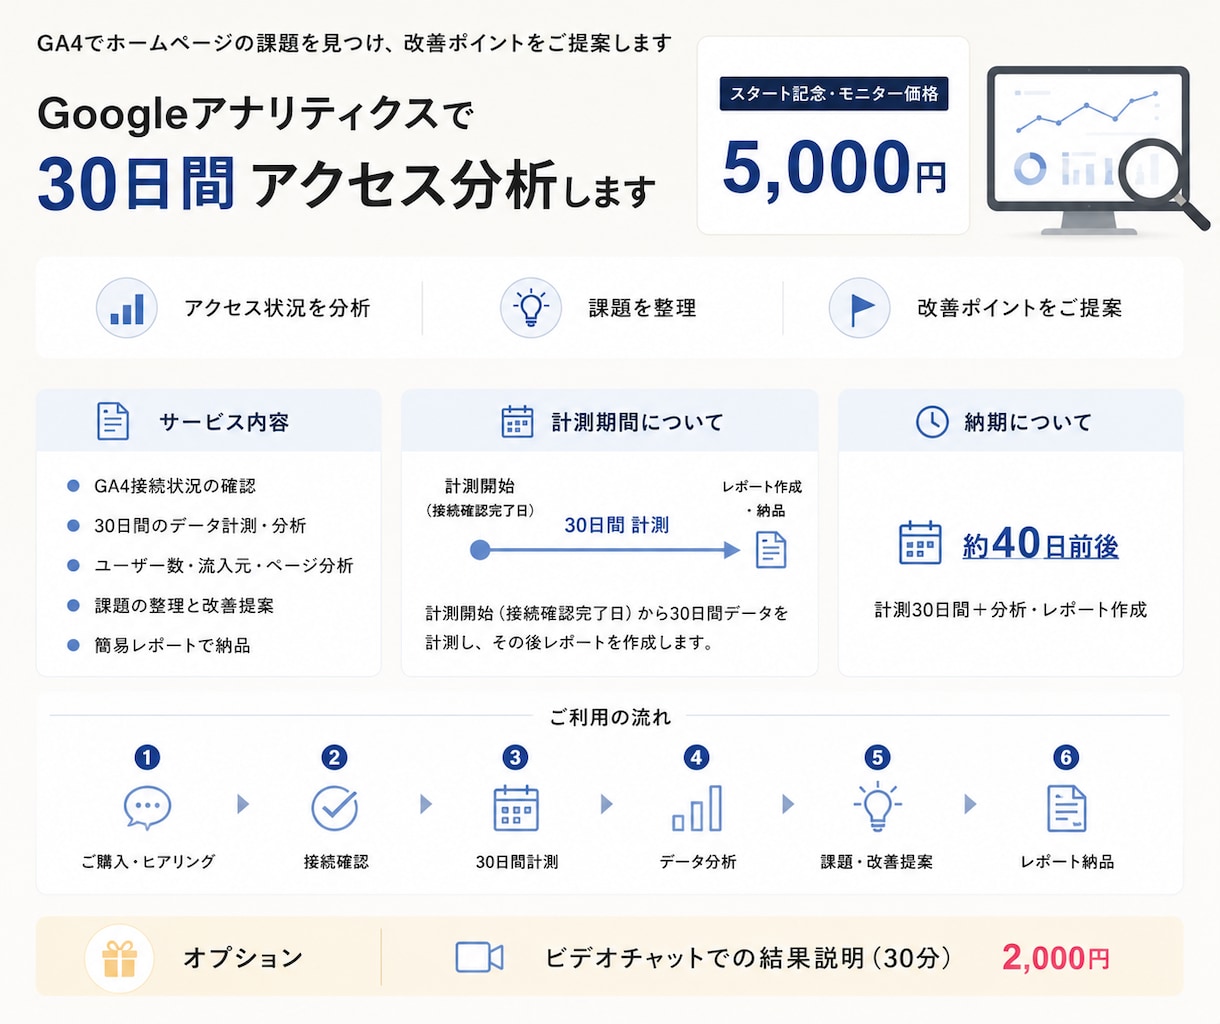1220x1024 pixels.
Task: Click the list item ユーザー数・流入元・ページ分析
Action: (224, 566)
